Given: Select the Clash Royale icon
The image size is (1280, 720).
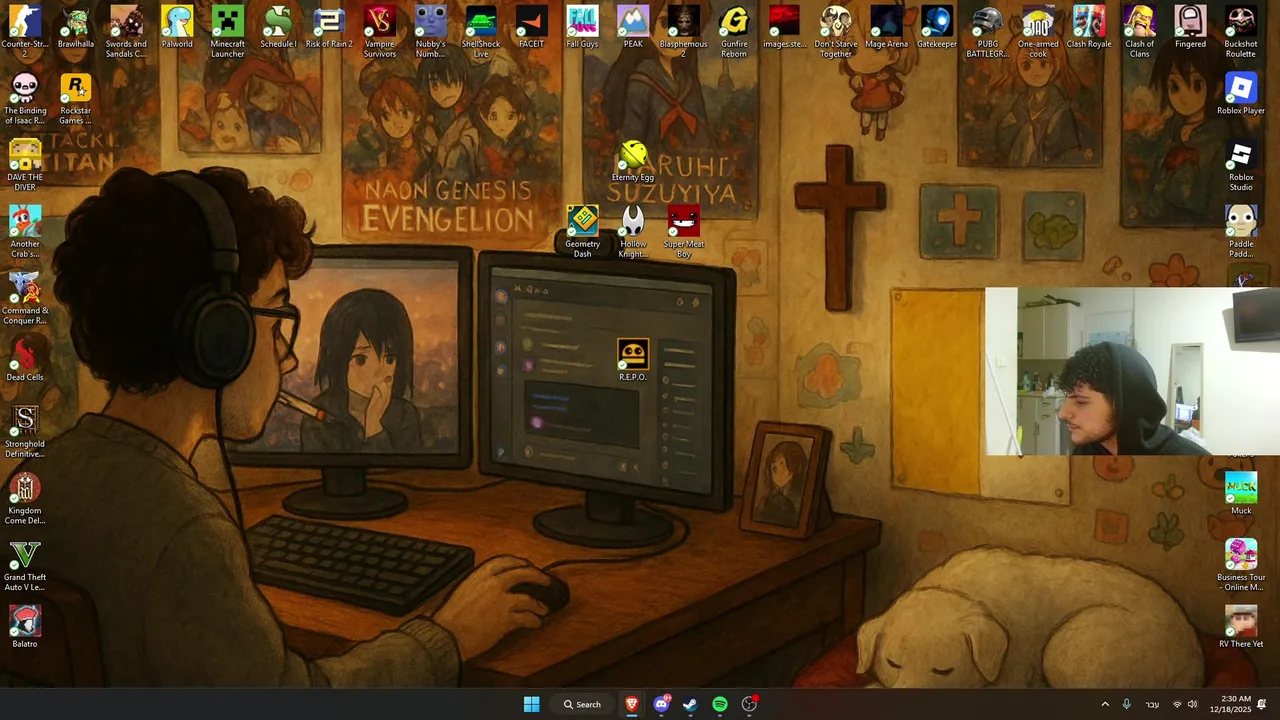Looking at the screenshot, I should click(1089, 27).
